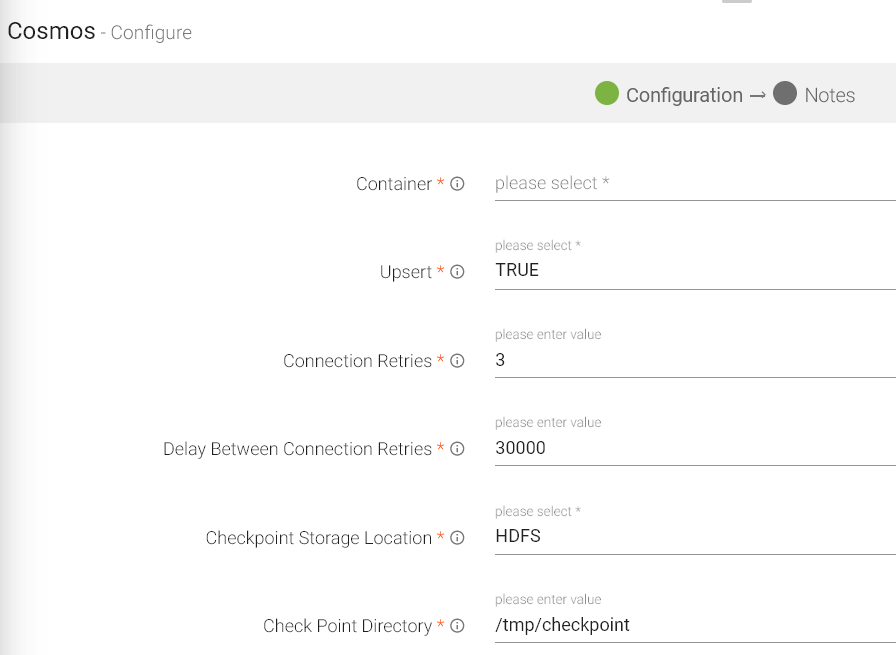Click the info icon next to Container

(457, 184)
